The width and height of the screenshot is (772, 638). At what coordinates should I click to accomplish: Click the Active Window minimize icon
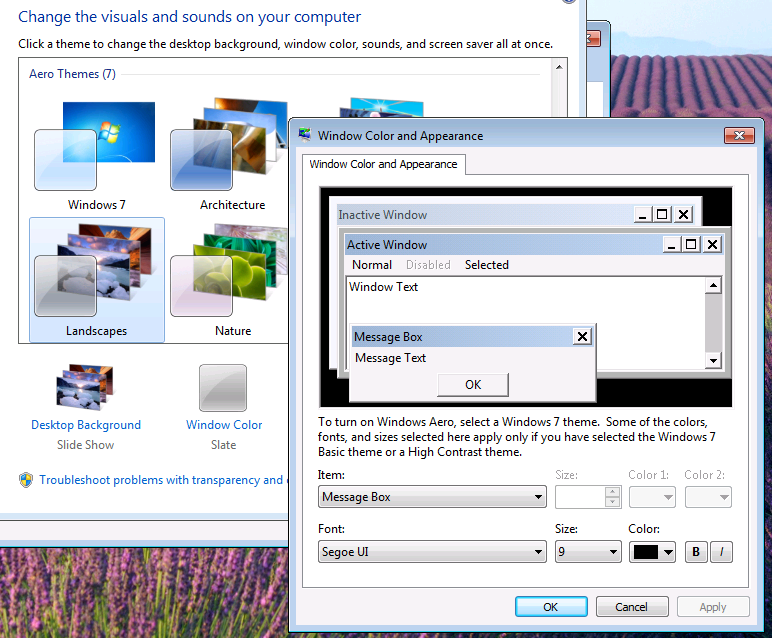[x=672, y=245]
